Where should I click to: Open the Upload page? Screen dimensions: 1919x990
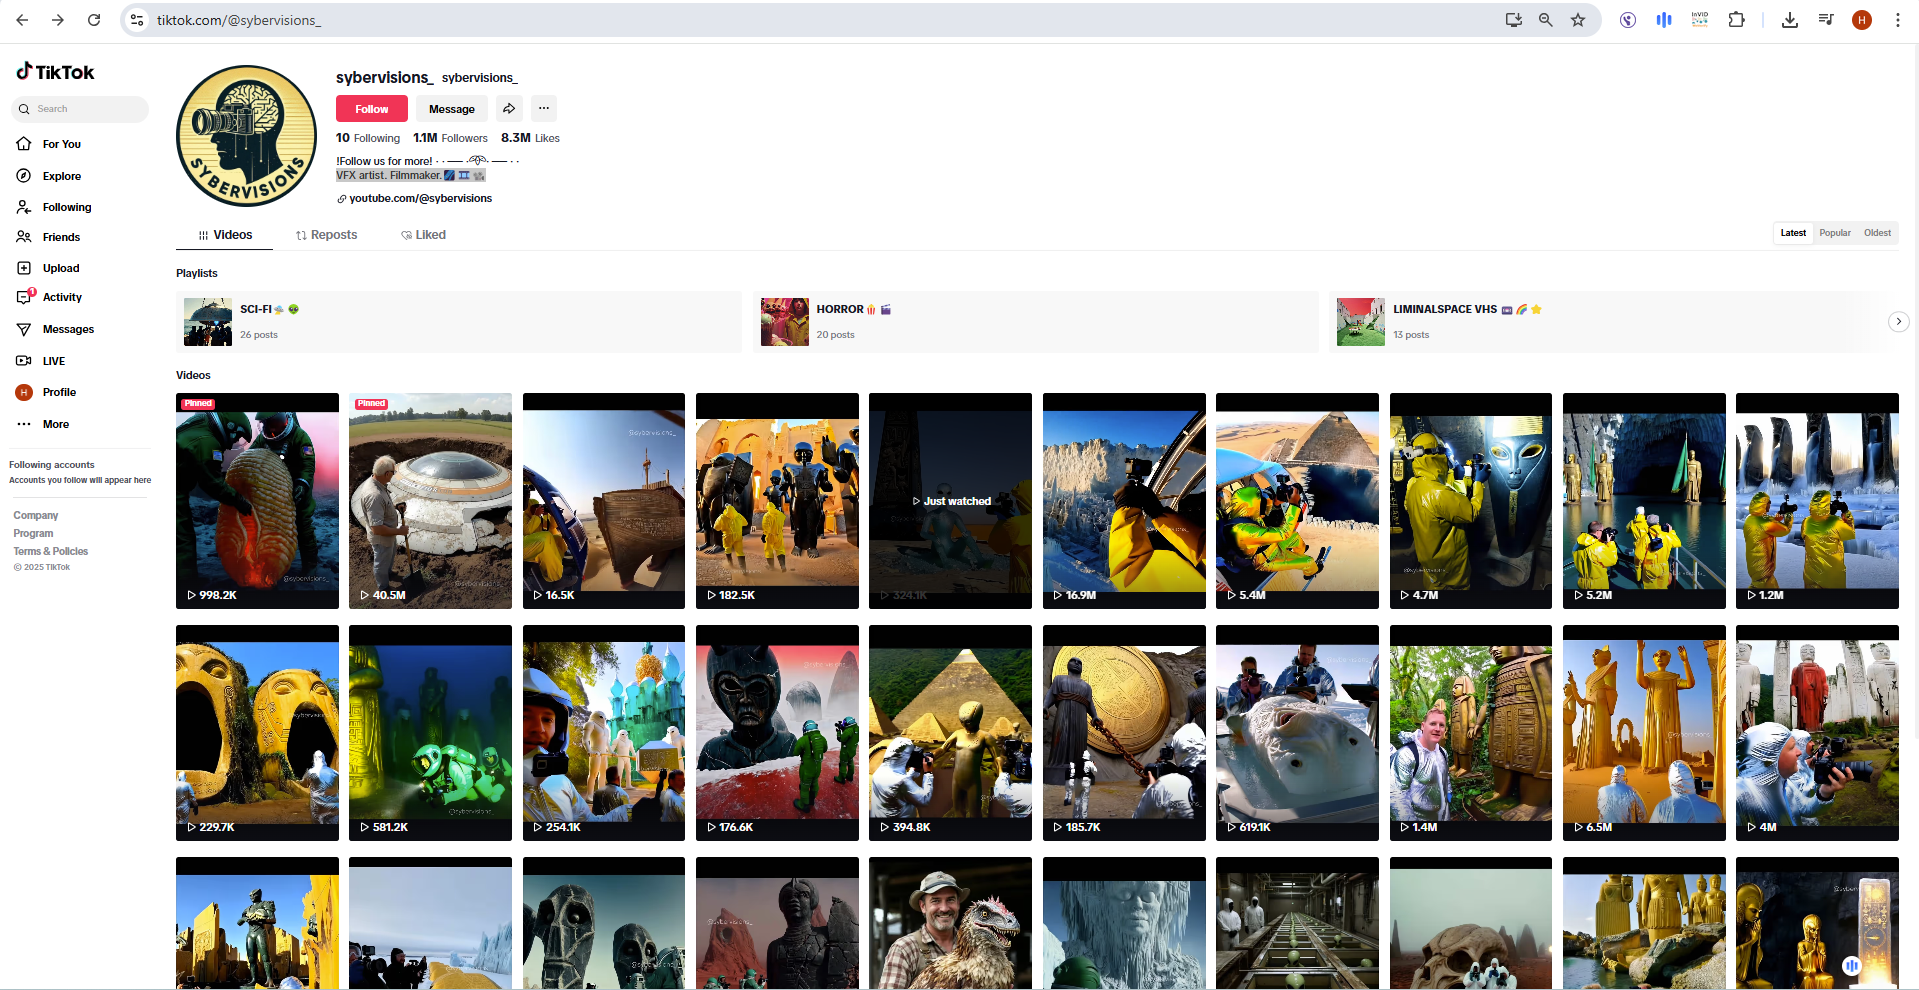coord(60,268)
